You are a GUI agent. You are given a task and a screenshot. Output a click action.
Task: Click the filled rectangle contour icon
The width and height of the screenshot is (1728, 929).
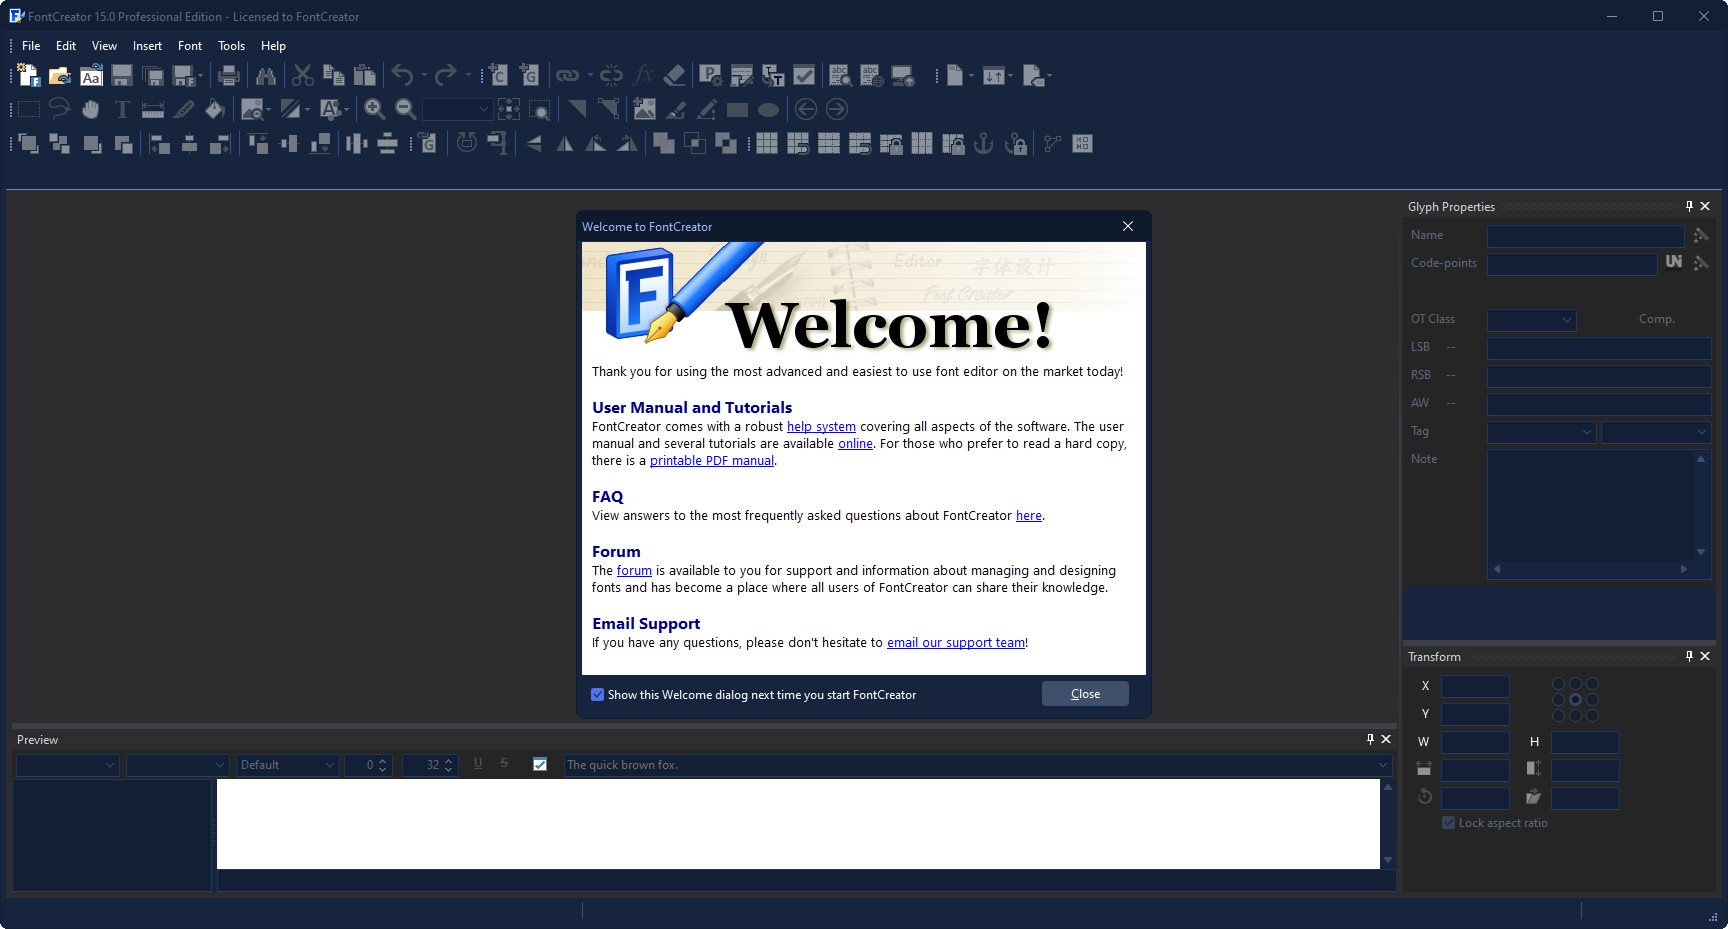(x=738, y=109)
